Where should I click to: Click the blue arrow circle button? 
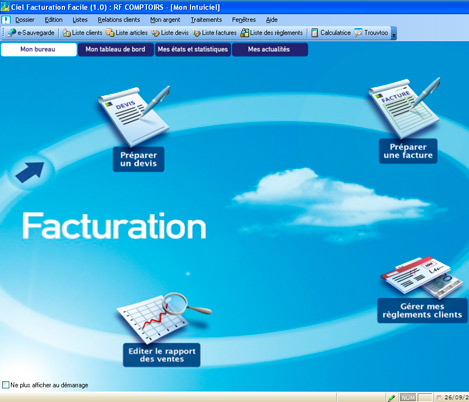[x=30, y=172]
